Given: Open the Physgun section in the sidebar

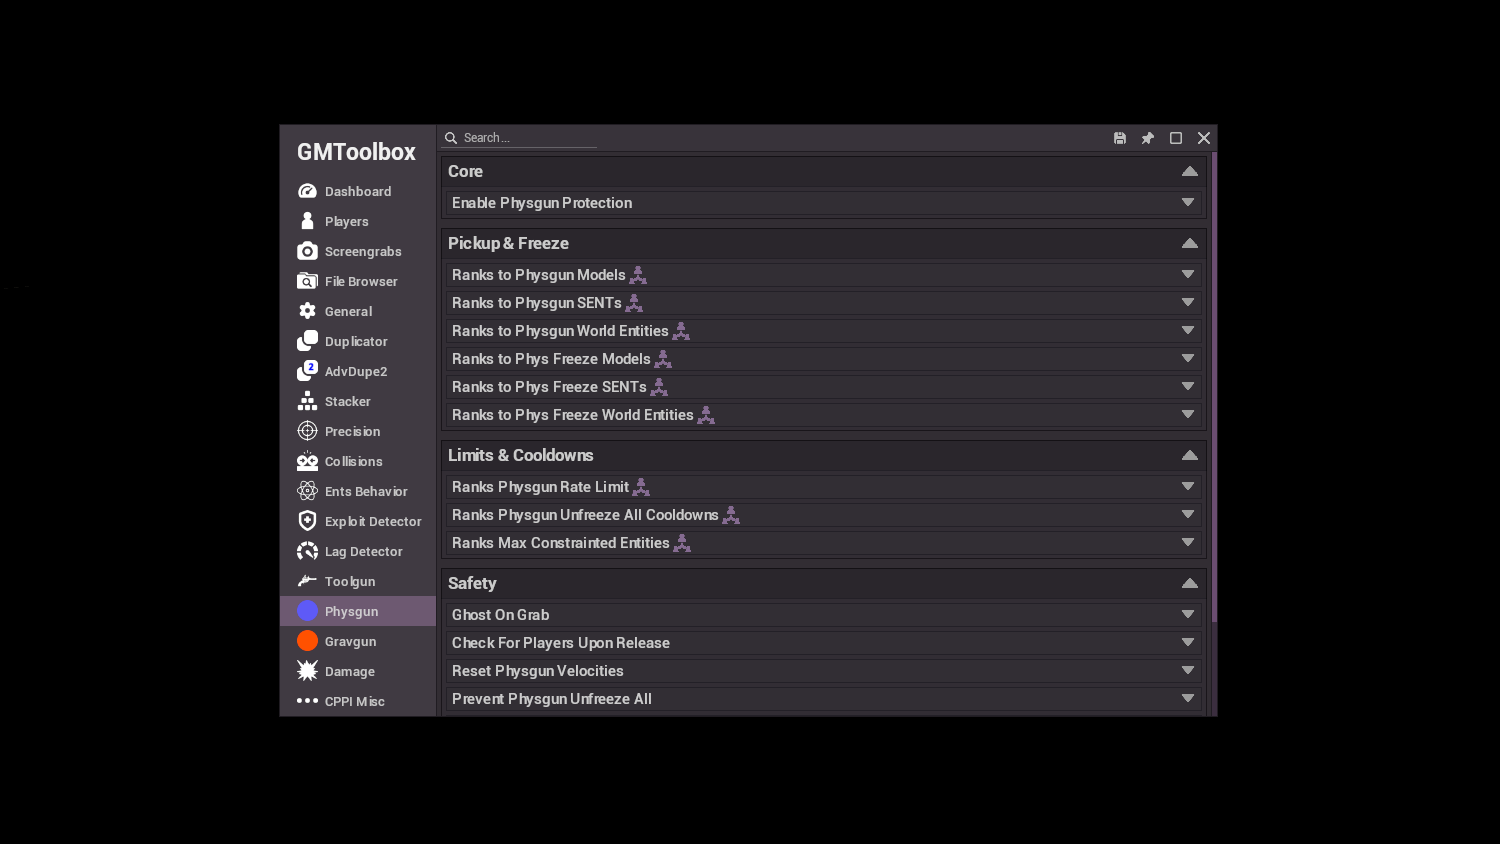Looking at the screenshot, I should [x=358, y=611].
